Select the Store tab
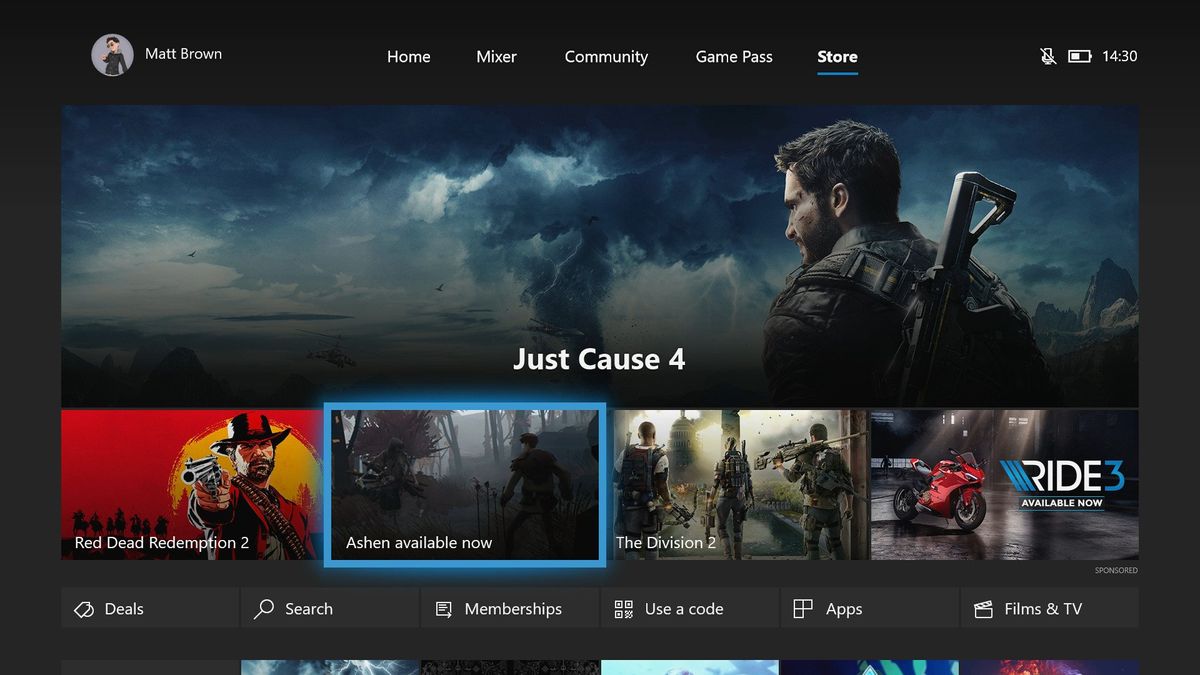 [x=837, y=57]
